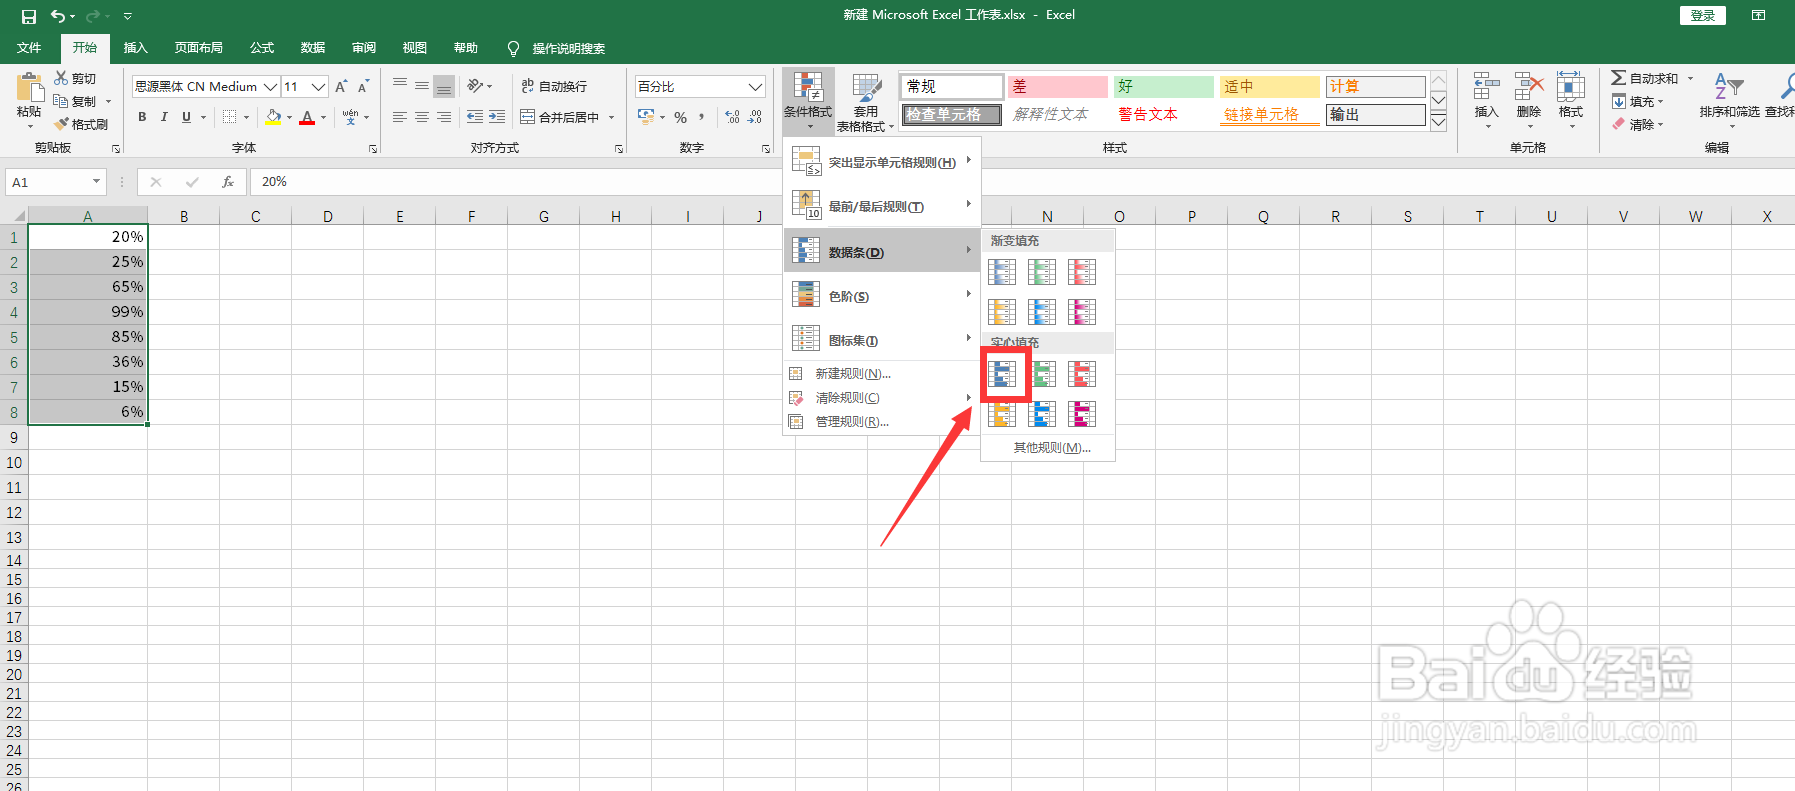Select solid fill blue data bar
The height and width of the screenshot is (791, 1795).
pos(1002,374)
